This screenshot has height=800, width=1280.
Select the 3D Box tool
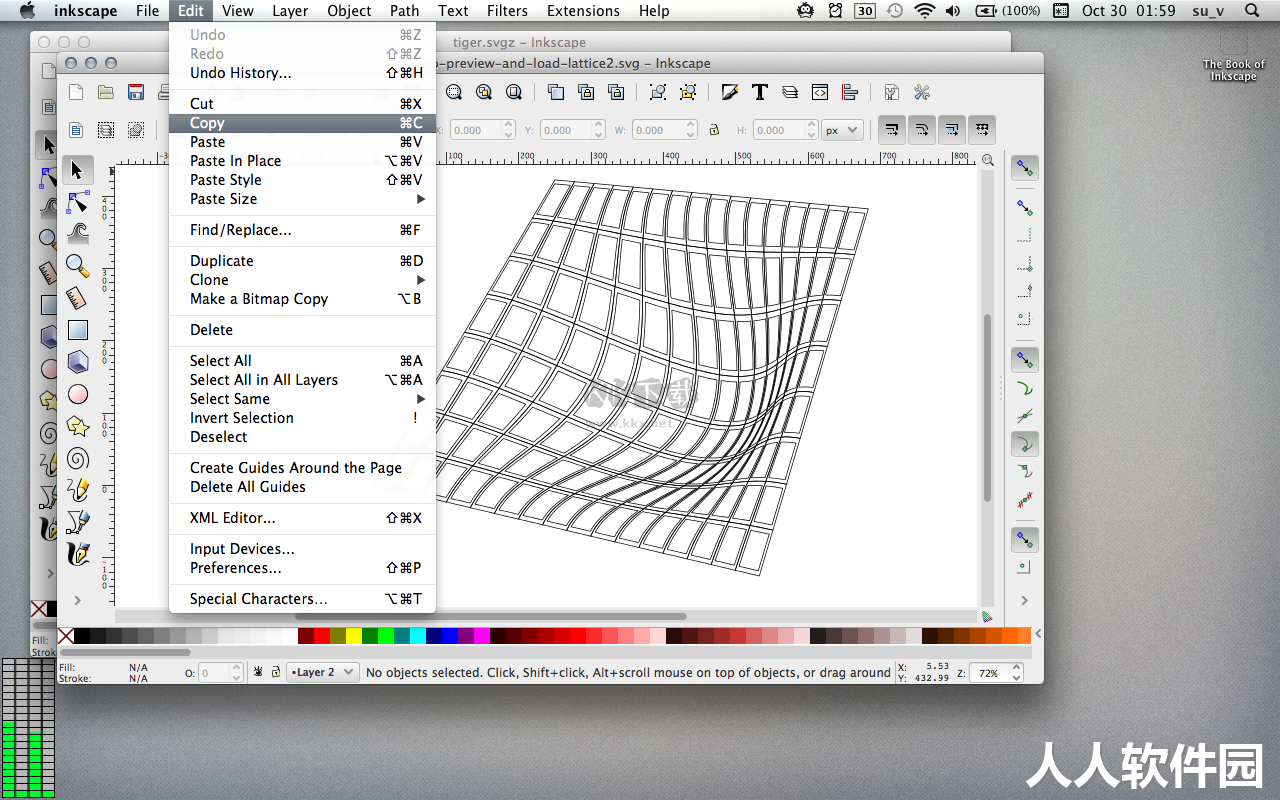click(x=77, y=362)
